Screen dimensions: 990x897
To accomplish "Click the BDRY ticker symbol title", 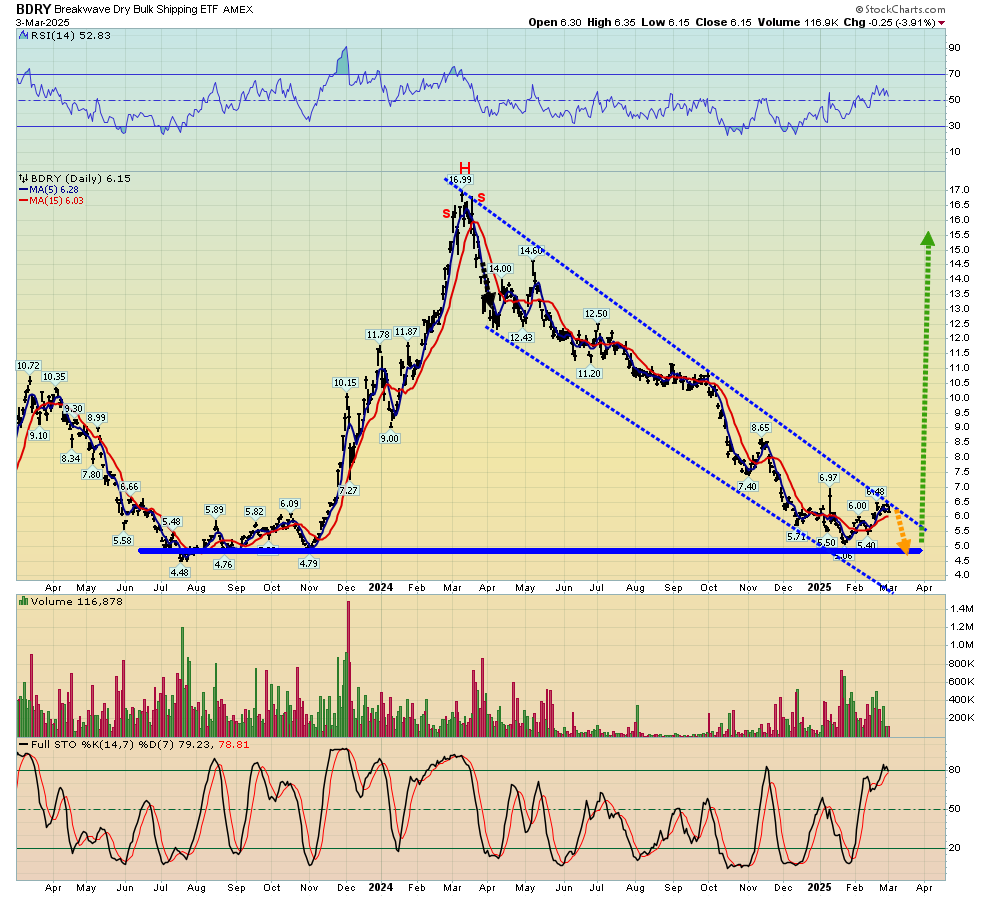I will pos(35,7).
